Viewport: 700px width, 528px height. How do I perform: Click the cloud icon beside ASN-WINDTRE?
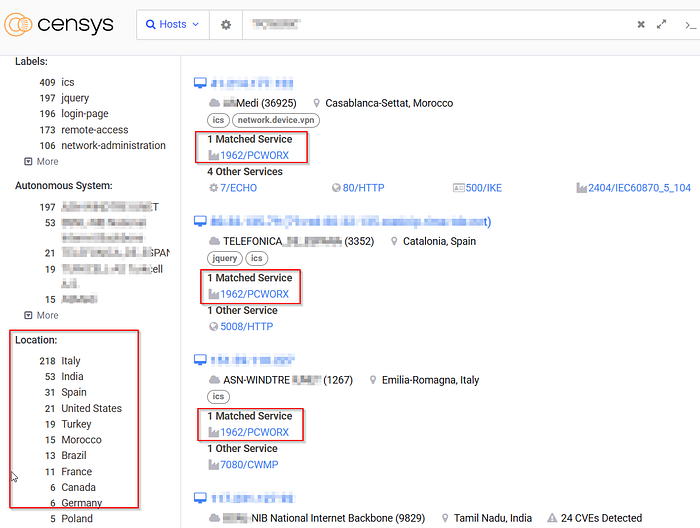click(x=215, y=380)
